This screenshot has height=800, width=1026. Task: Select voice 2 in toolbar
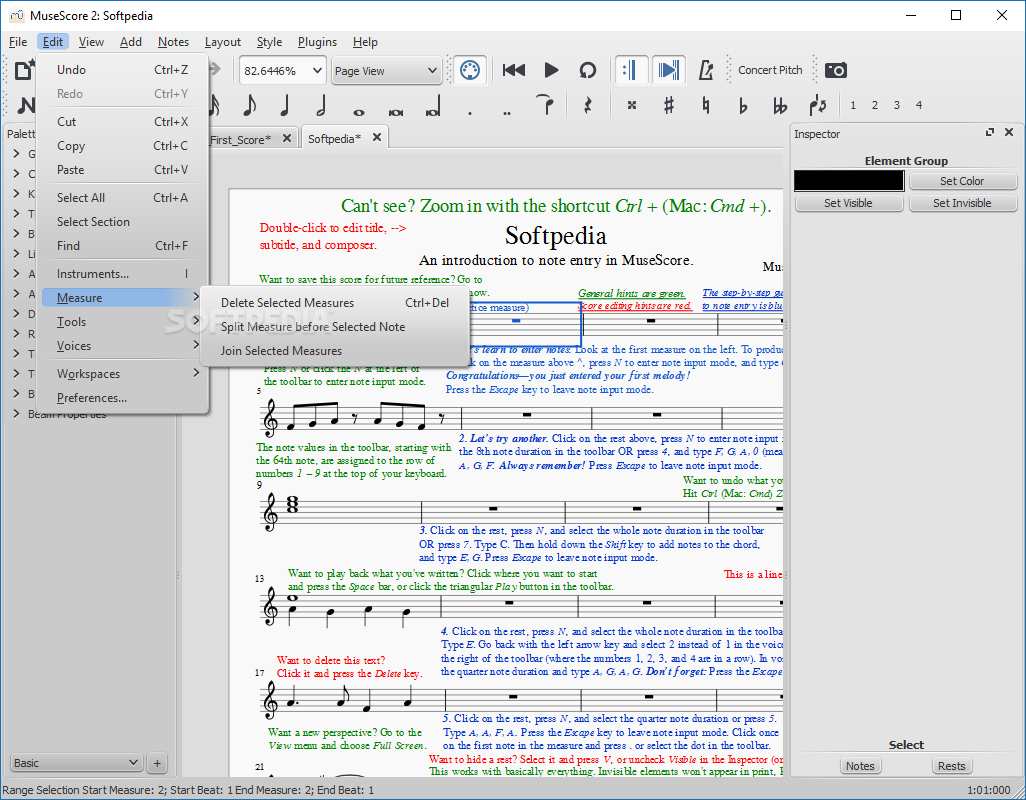pyautogui.click(x=875, y=105)
